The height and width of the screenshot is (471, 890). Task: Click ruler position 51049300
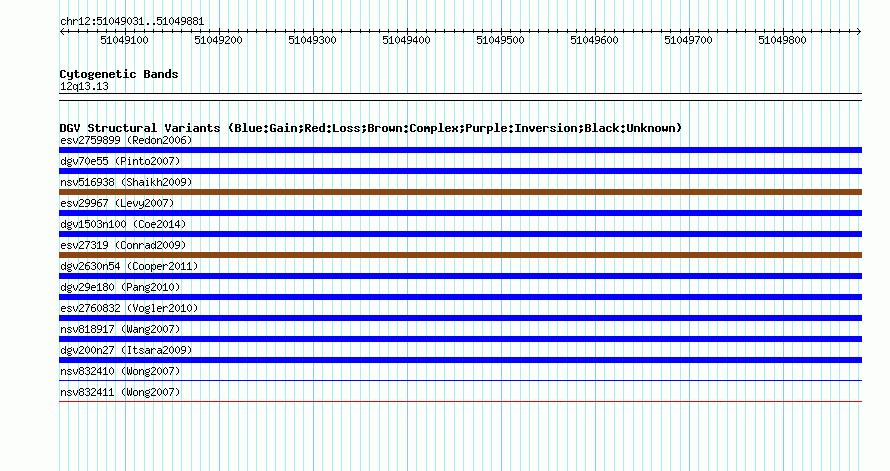(312, 40)
